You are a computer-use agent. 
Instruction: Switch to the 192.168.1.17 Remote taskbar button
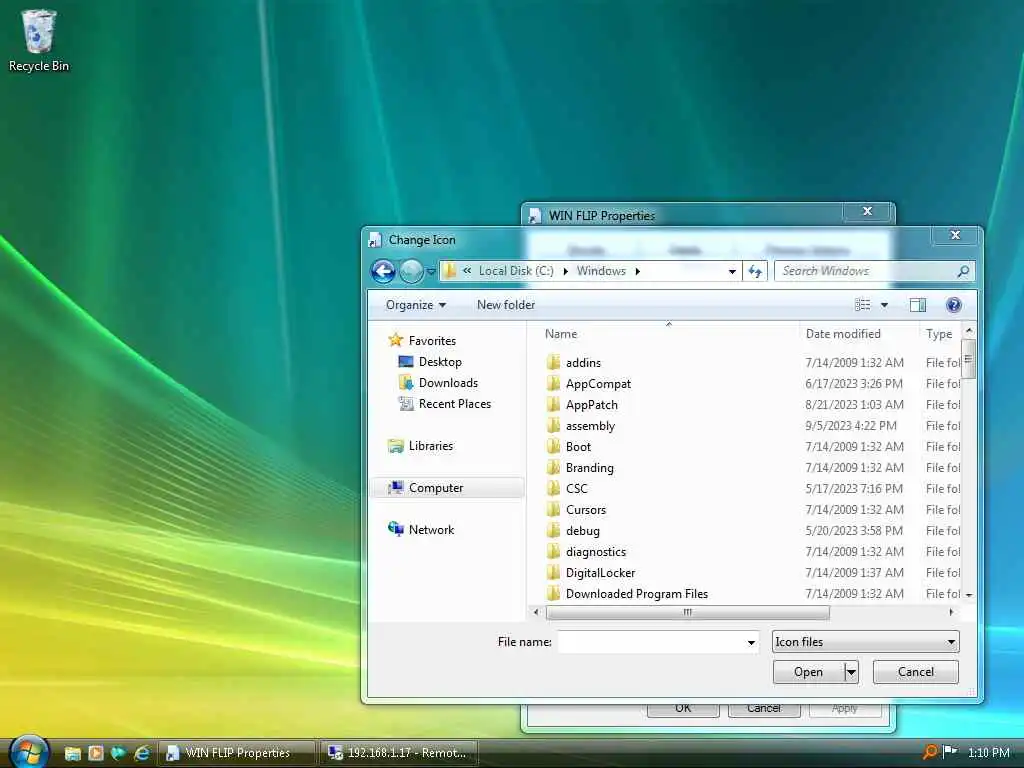click(398, 753)
